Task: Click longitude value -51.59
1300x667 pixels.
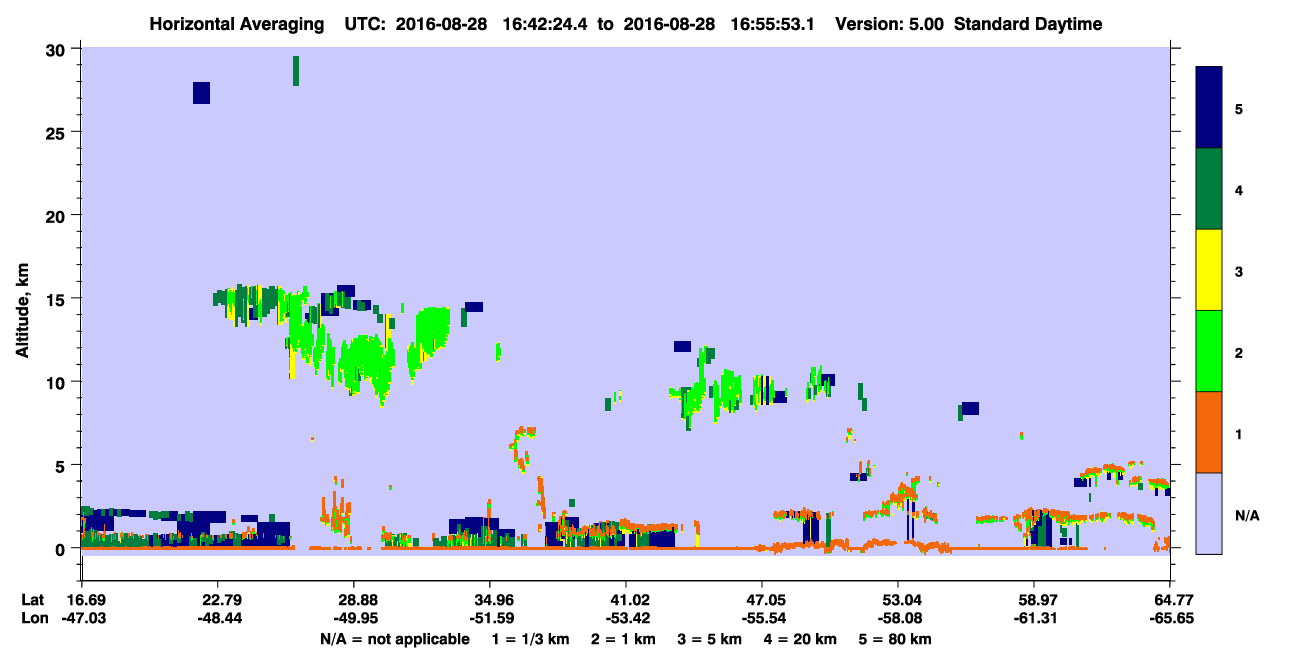Action: coord(489,618)
